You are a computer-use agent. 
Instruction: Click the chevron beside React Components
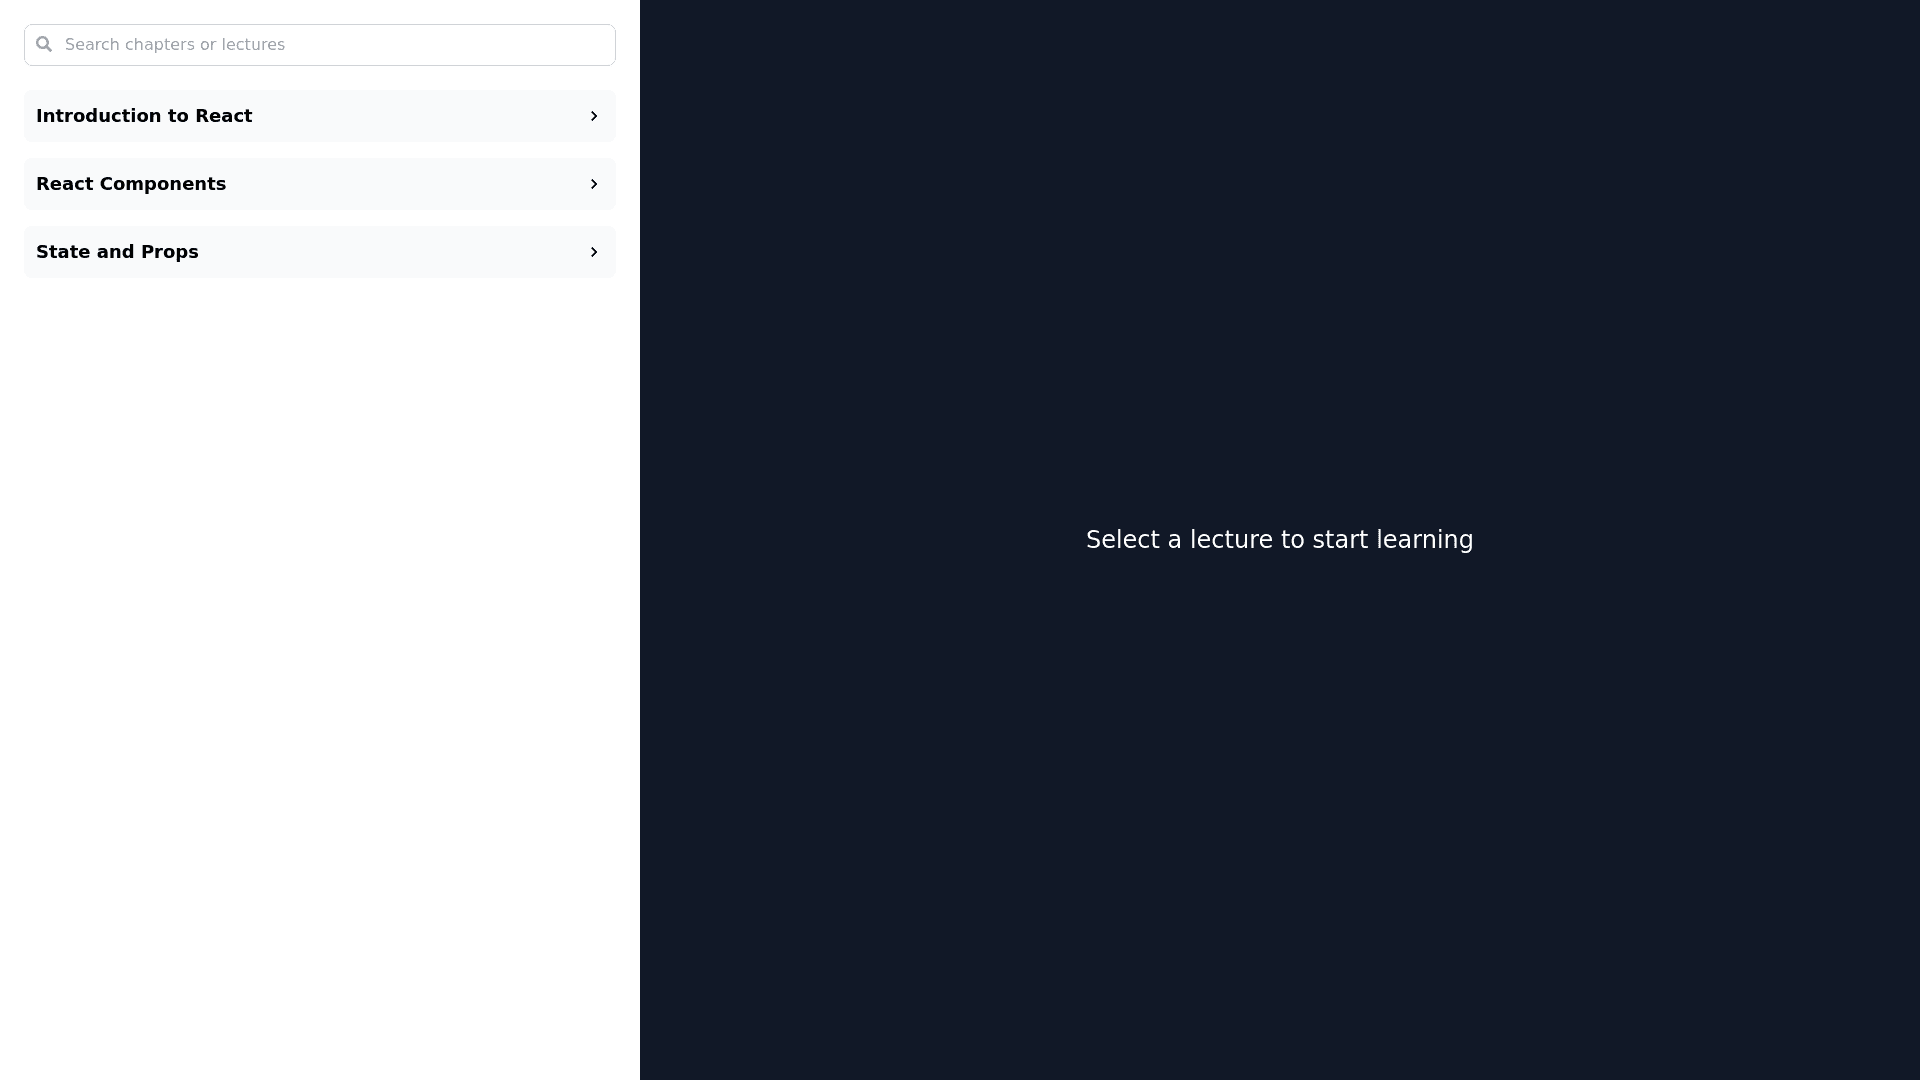click(593, 184)
